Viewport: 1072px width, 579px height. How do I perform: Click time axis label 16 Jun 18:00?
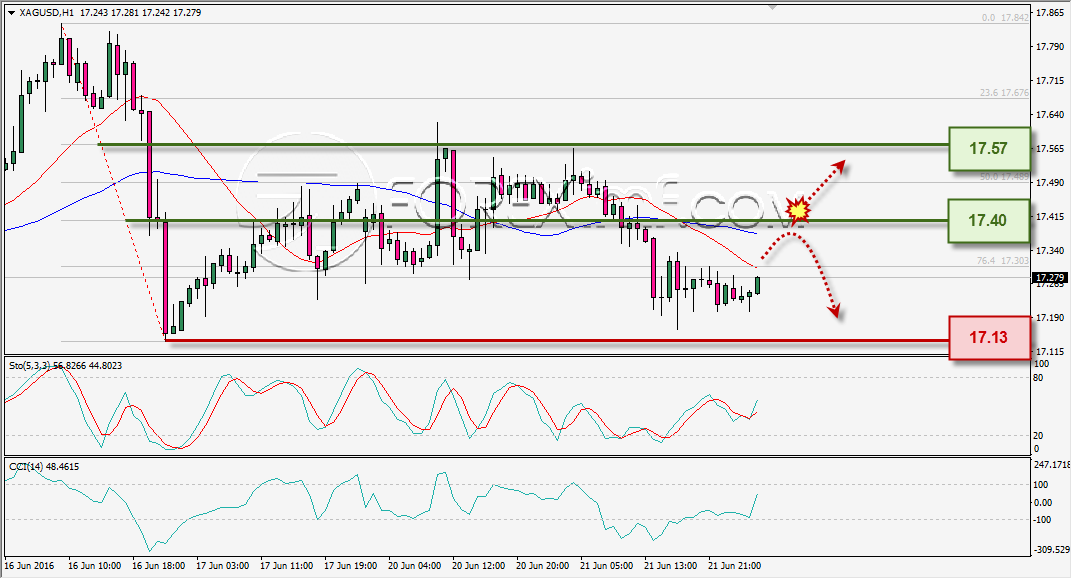pyautogui.click(x=158, y=566)
